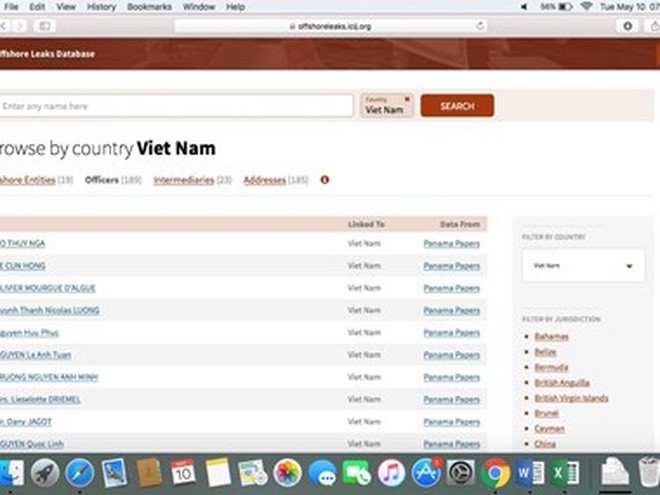Screen dimensions: 660x495
Task: Open the Wi-Fi status icon in the menu bar
Action: [x=586, y=7]
